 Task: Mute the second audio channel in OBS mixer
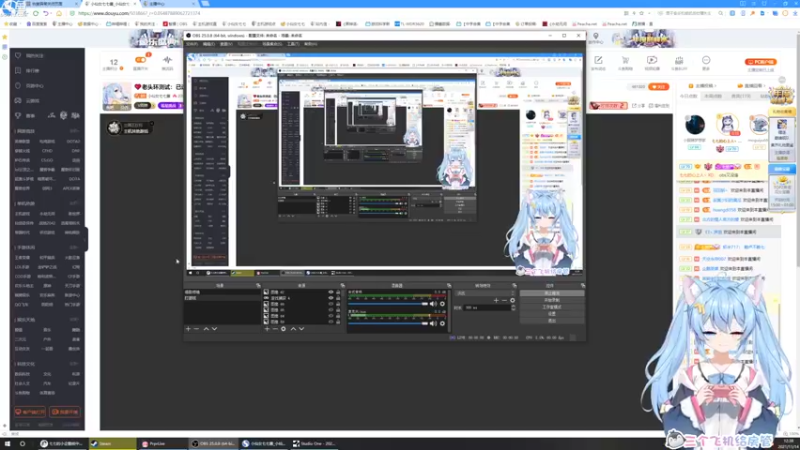click(x=433, y=323)
